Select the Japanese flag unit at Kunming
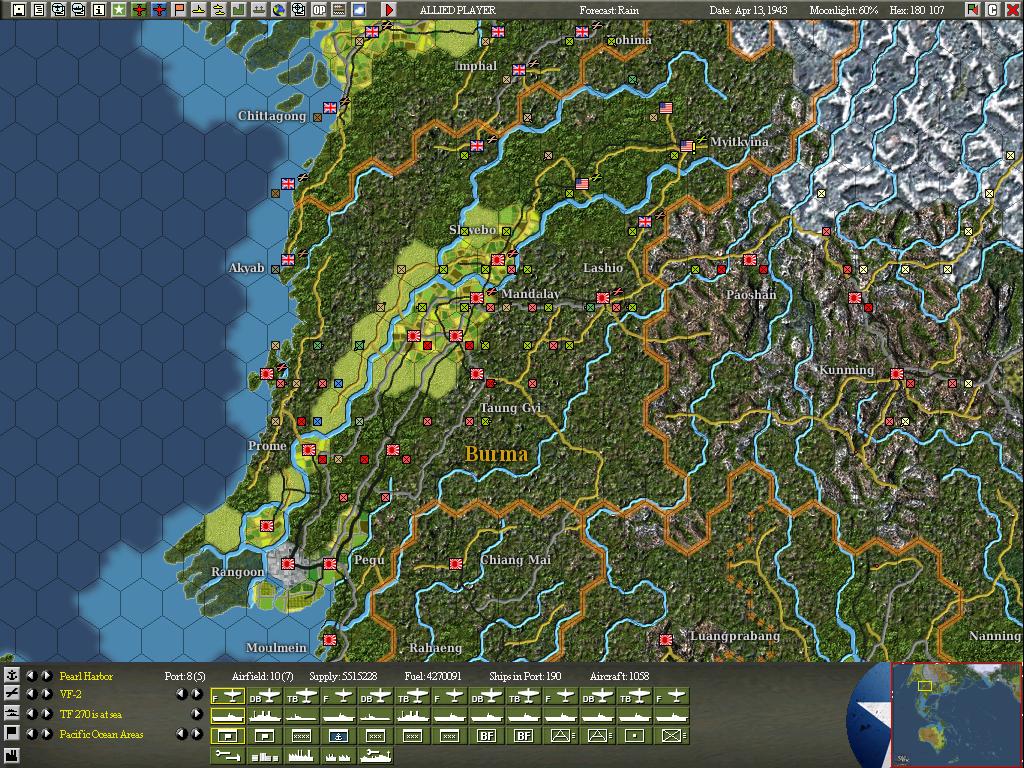This screenshot has height=768, width=1024. (x=897, y=374)
